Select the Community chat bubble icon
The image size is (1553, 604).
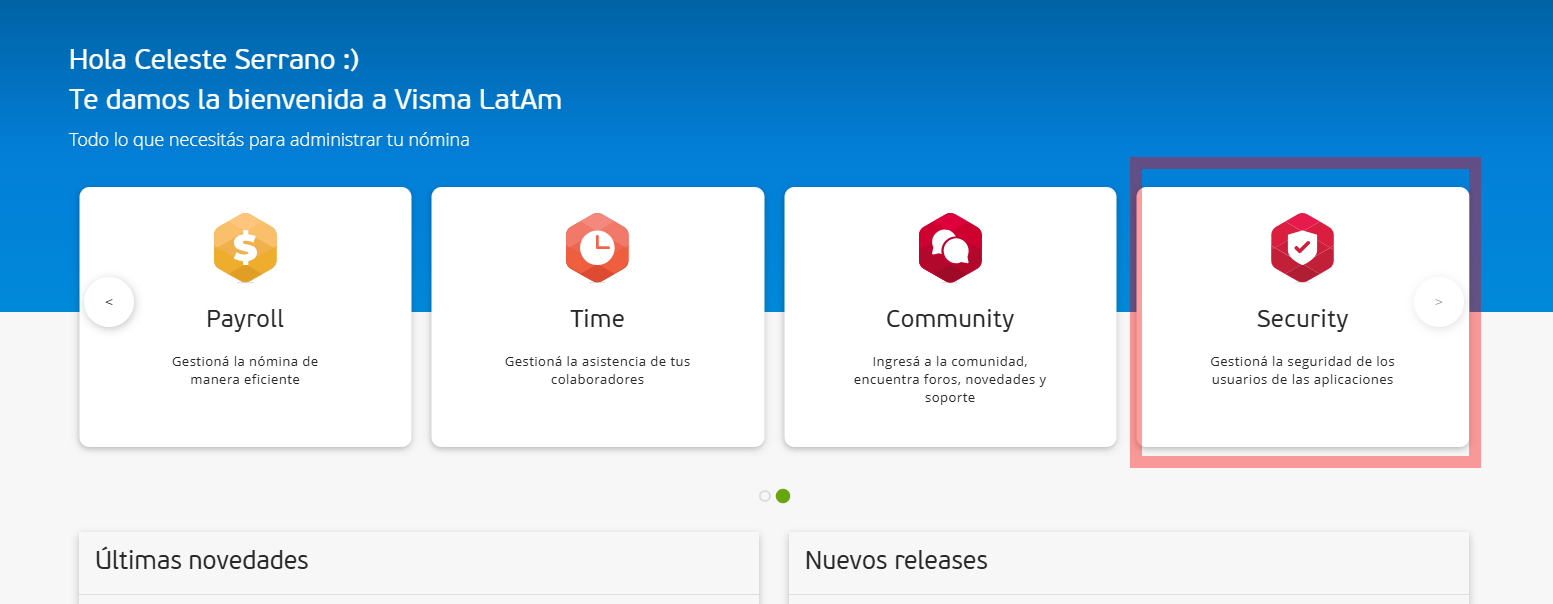pyautogui.click(x=950, y=247)
